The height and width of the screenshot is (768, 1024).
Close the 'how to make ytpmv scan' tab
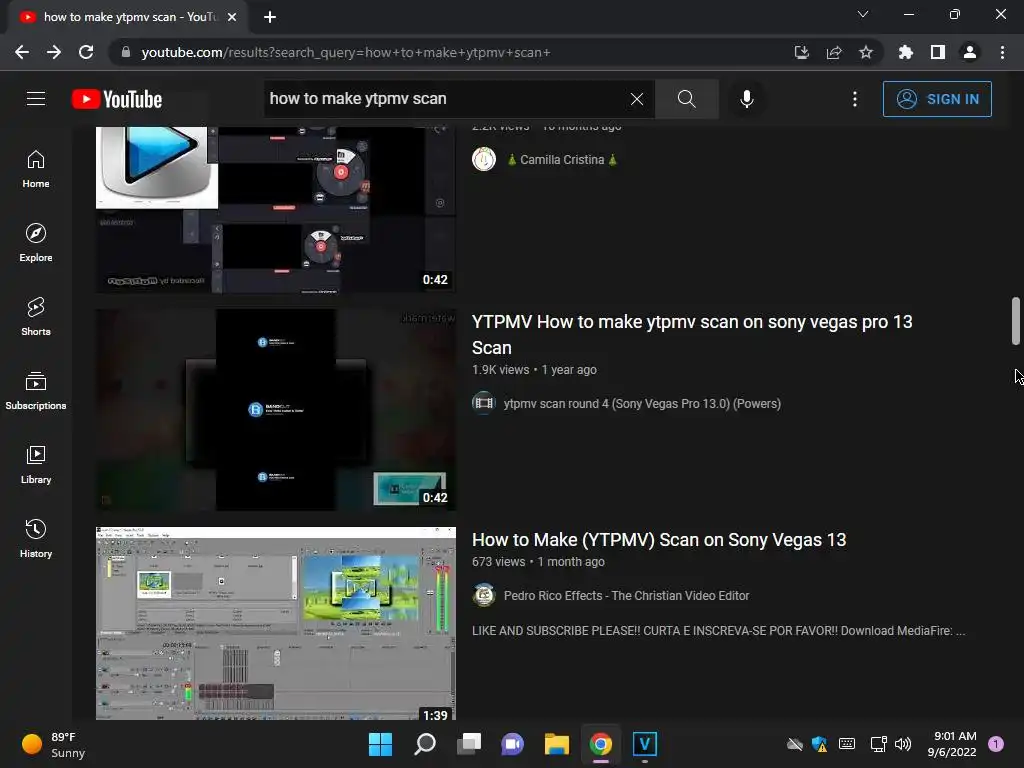click(x=232, y=17)
